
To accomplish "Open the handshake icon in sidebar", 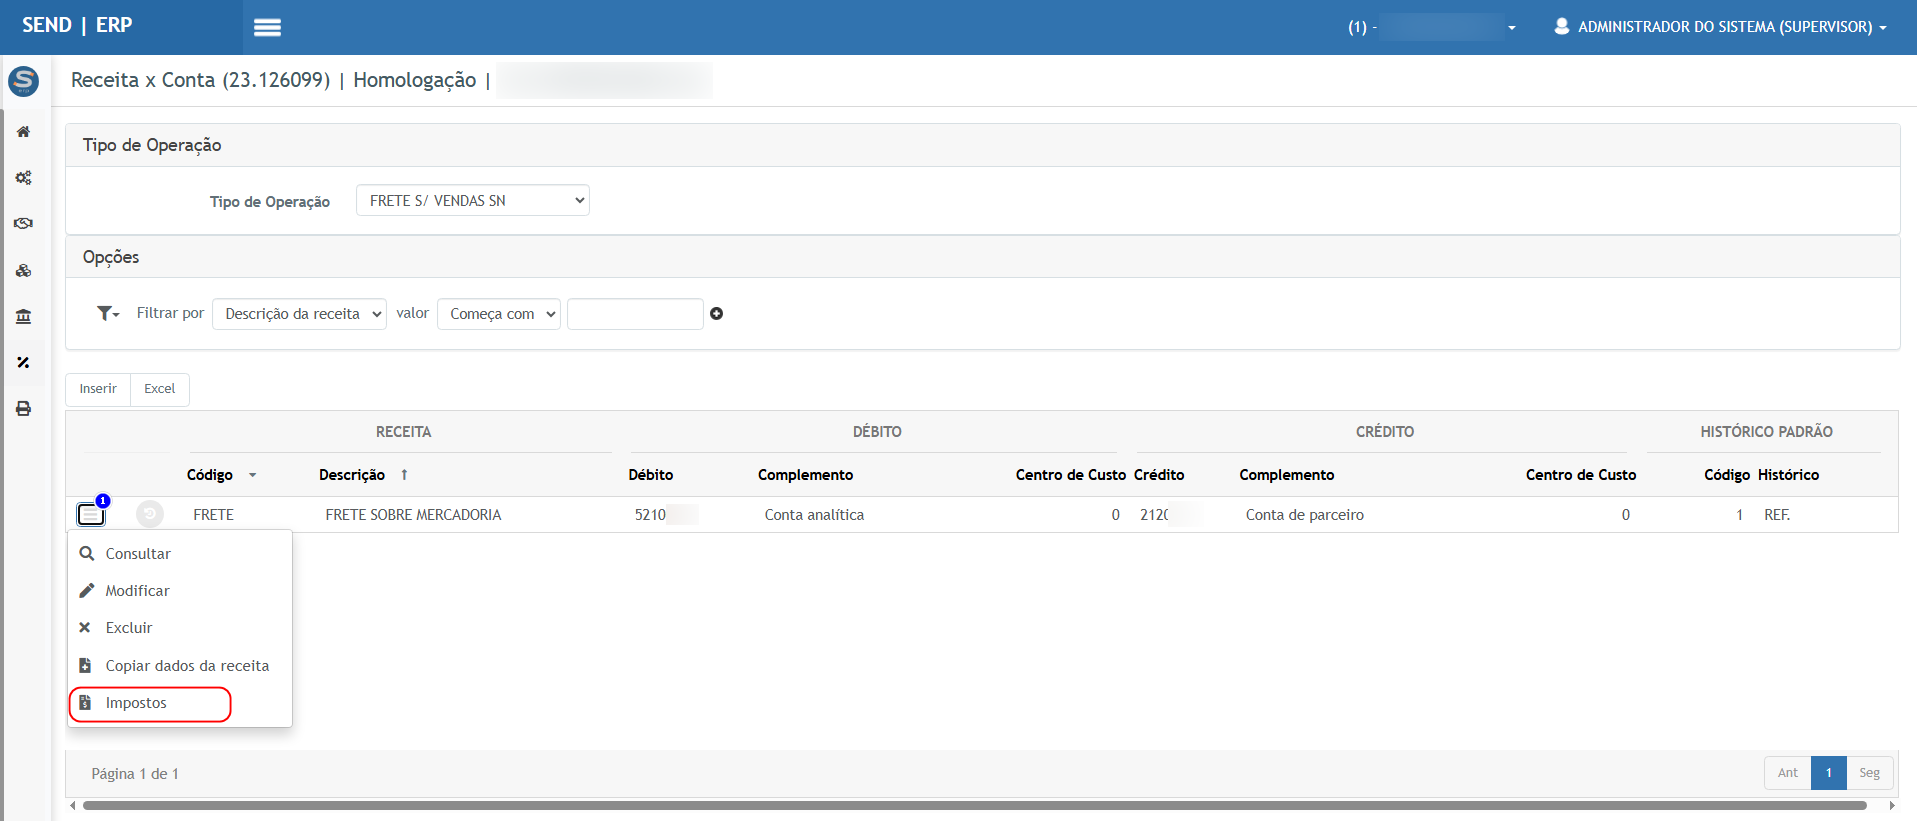I will pyautogui.click(x=23, y=223).
